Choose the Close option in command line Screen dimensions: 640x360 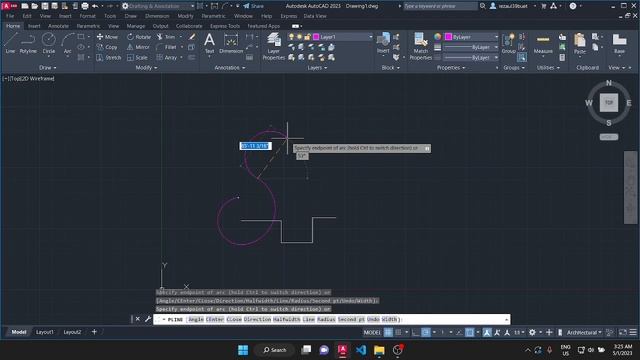(x=234, y=319)
